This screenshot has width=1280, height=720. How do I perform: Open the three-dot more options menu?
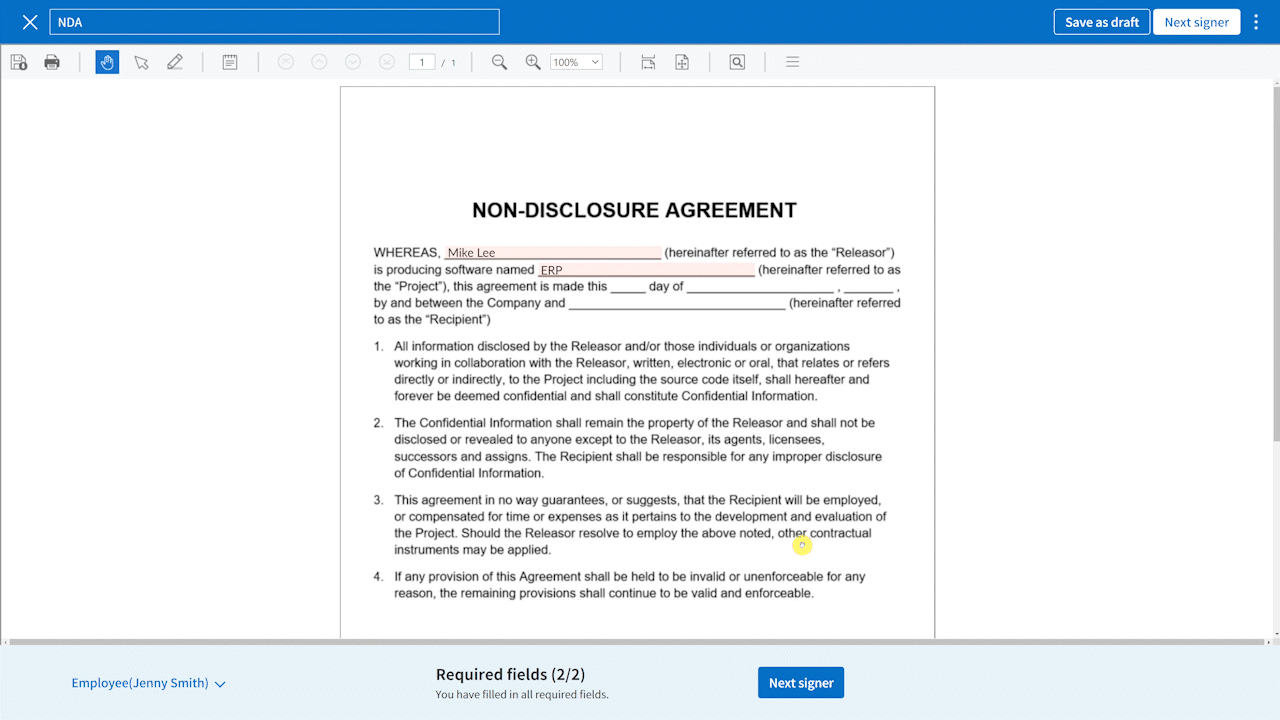(1257, 22)
